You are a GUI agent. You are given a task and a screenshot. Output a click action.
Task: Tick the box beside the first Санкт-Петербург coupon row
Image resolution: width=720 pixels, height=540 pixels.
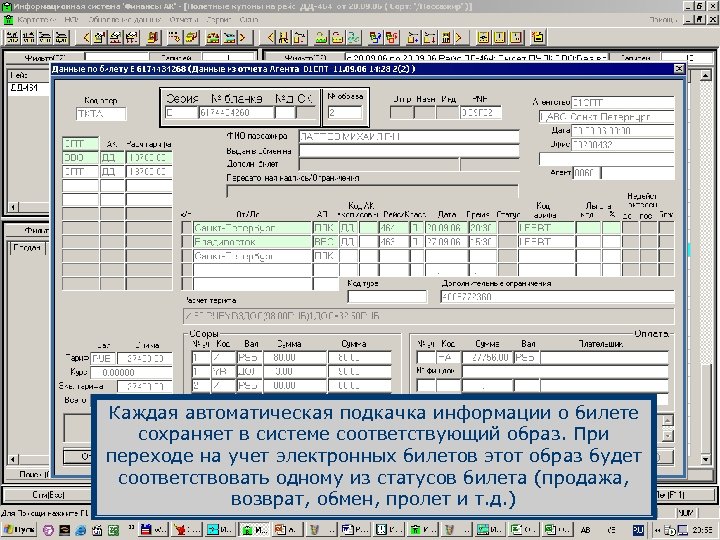pyautogui.click(x=186, y=228)
